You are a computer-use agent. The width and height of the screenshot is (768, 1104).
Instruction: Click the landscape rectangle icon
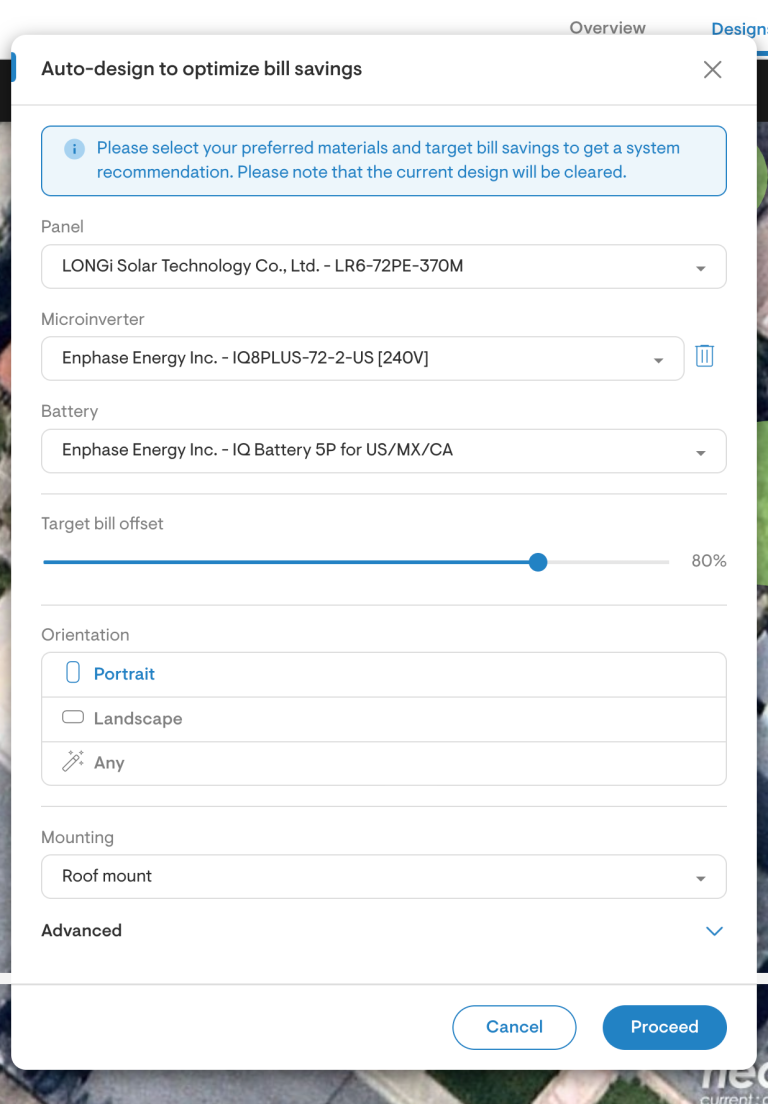click(72, 717)
